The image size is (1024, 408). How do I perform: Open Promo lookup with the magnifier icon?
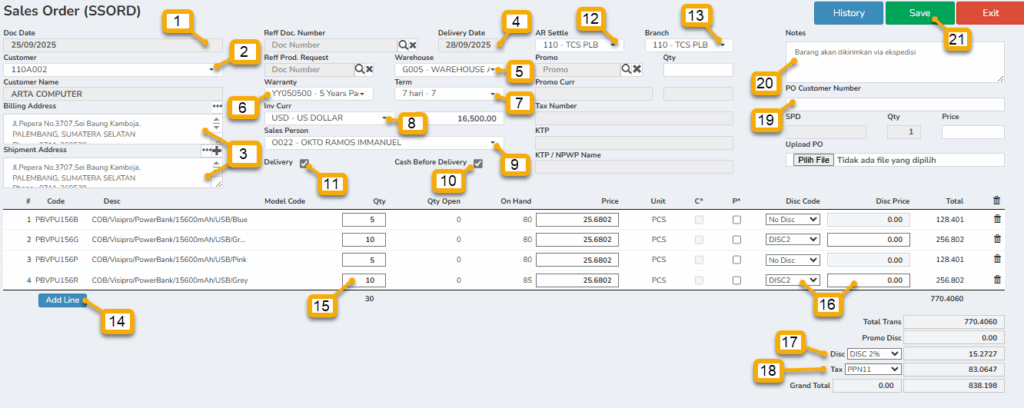click(x=622, y=69)
